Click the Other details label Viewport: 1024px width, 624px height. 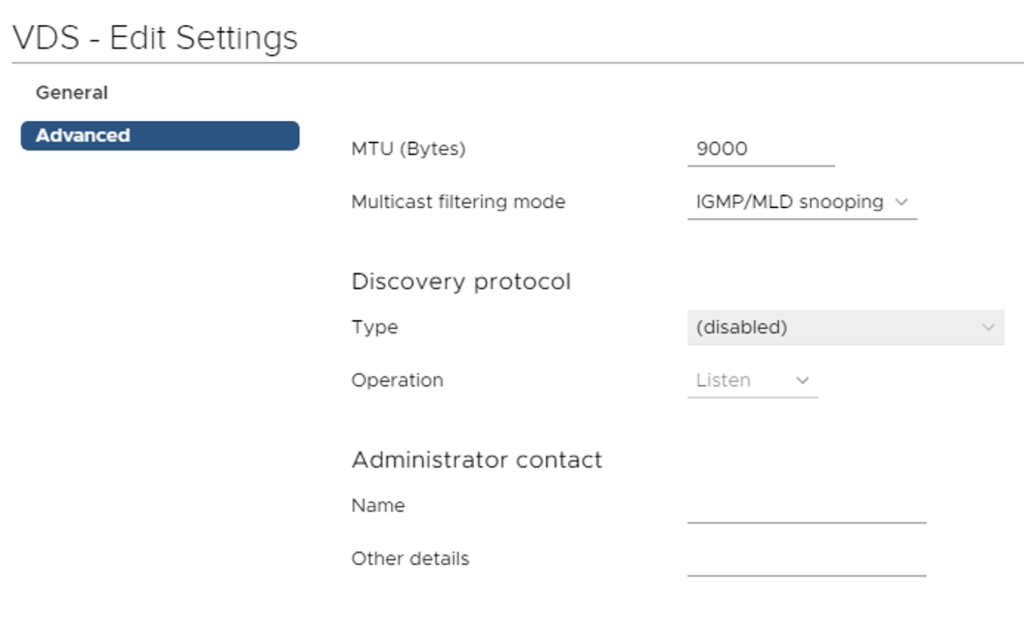point(410,559)
